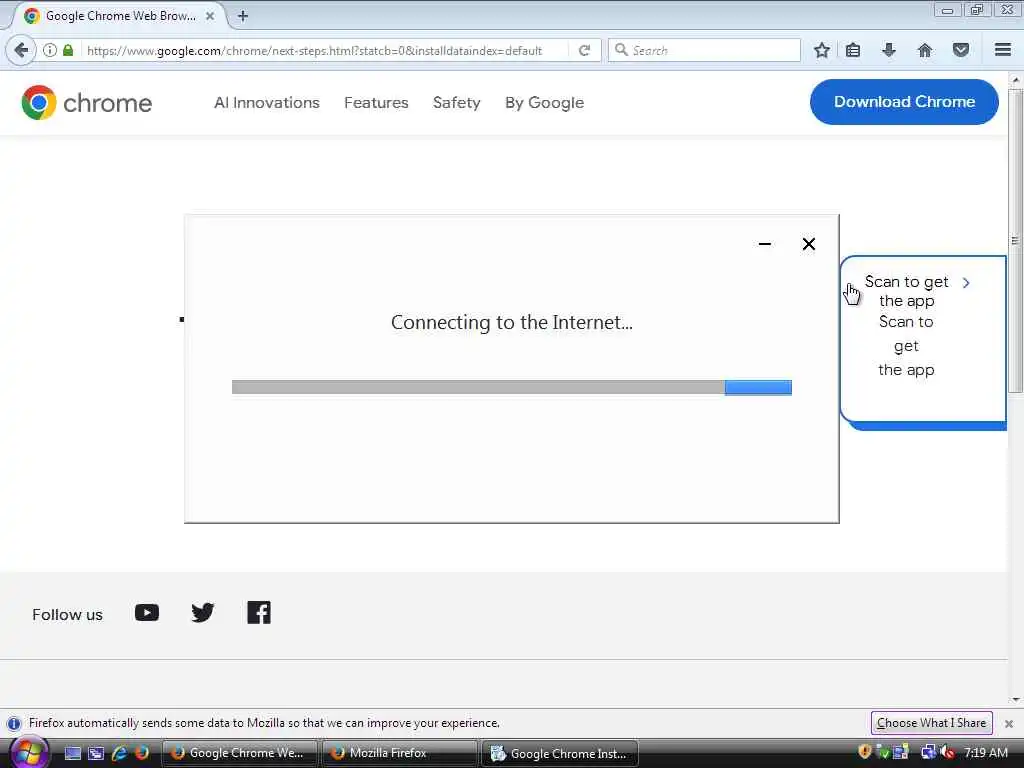Minimize the Chrome installer dialog

tap(765, 244)
